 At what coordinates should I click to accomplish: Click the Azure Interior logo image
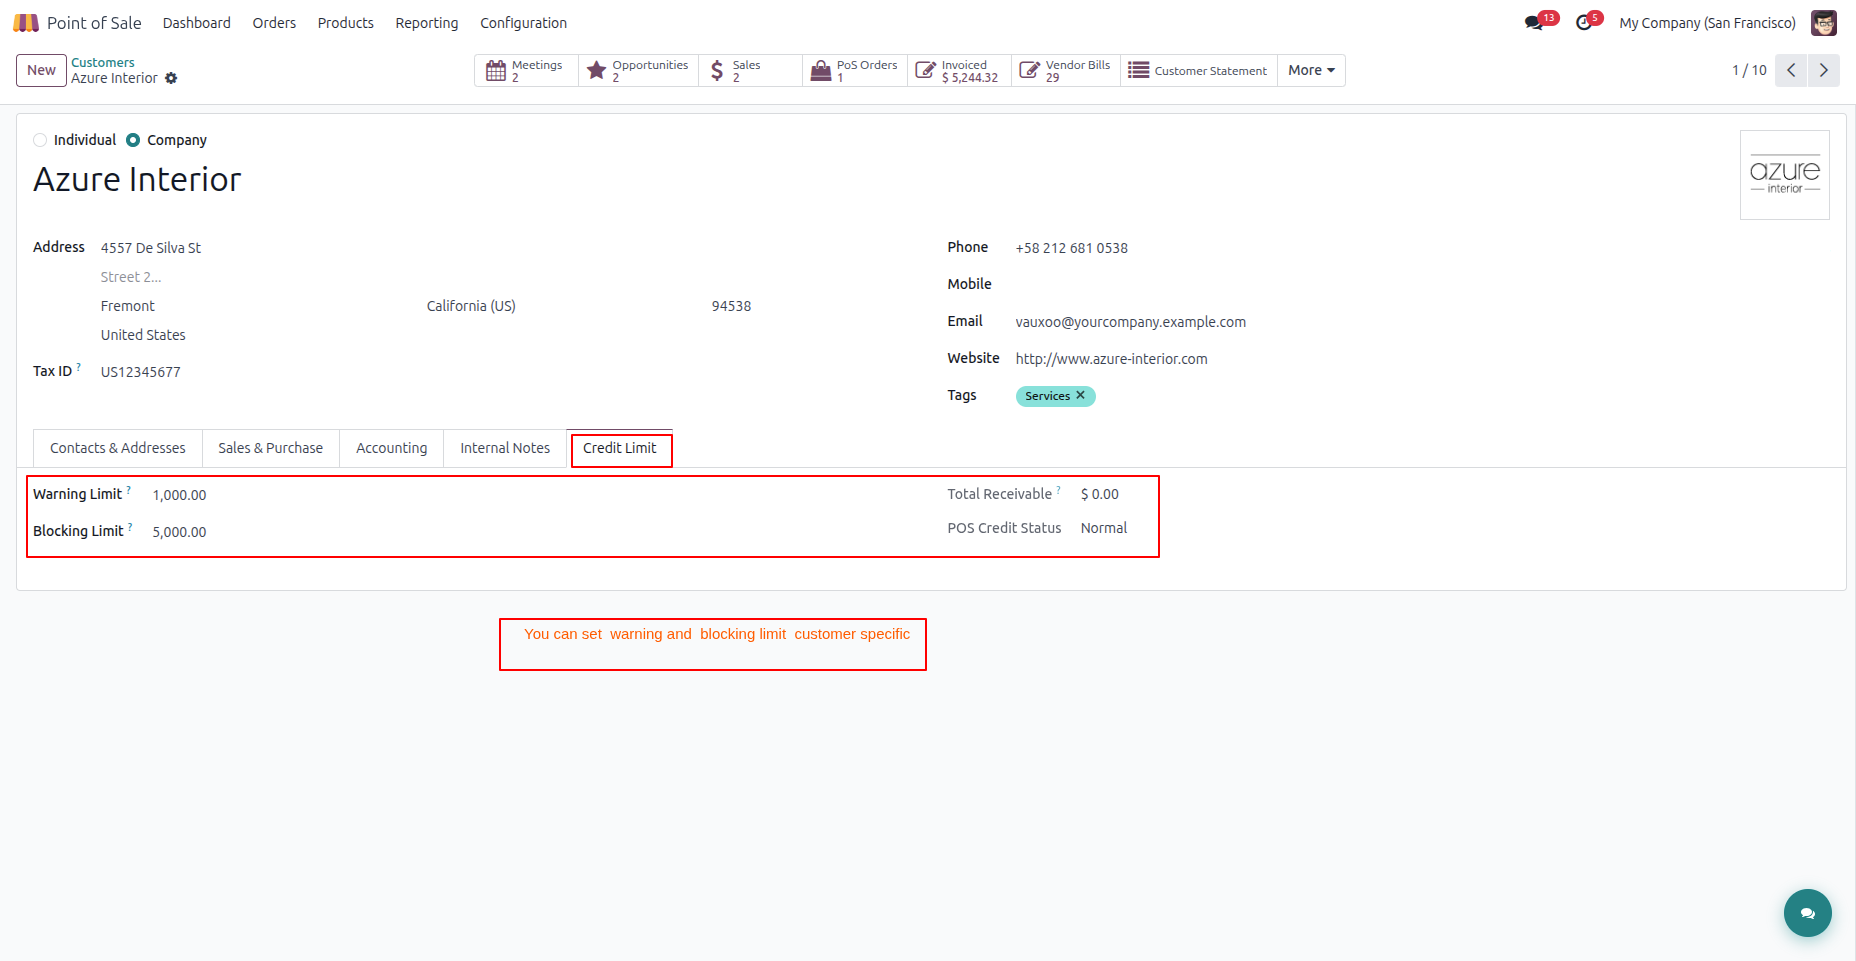[x=1785, y=175]
